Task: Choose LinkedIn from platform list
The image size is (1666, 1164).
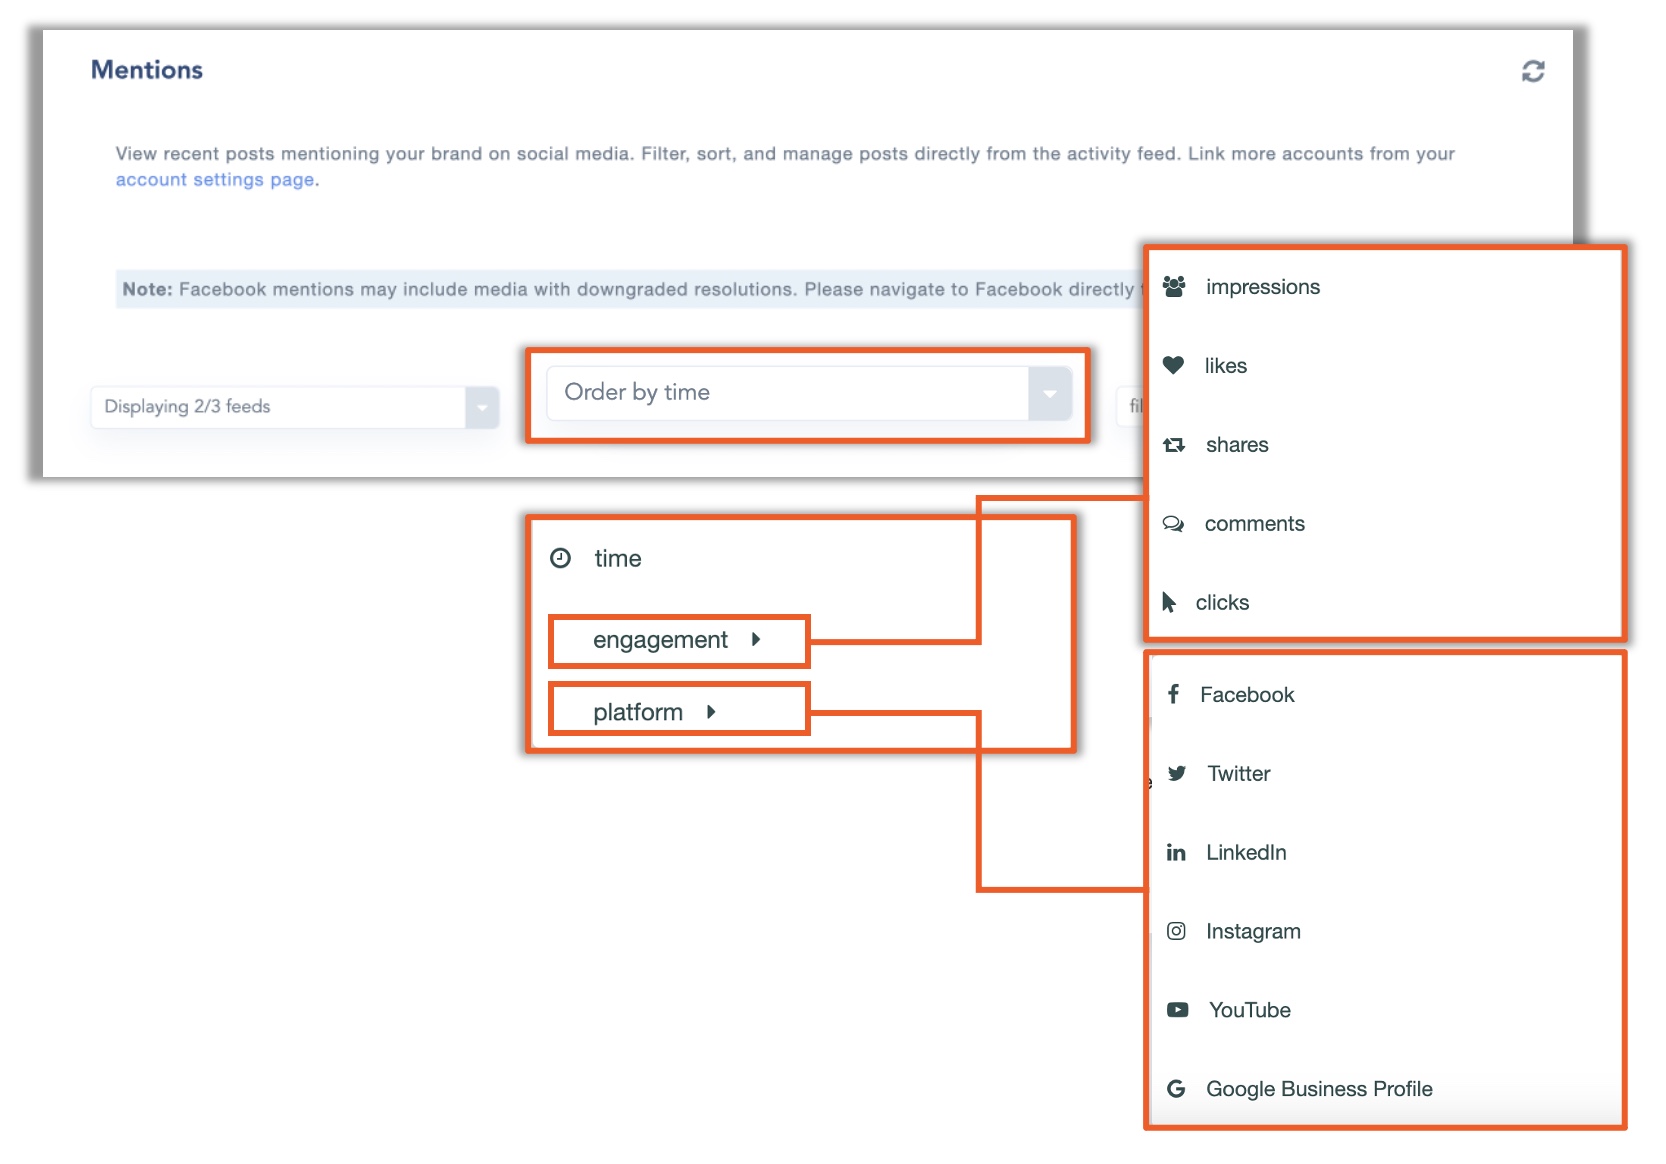Action: pos(1245,852)
